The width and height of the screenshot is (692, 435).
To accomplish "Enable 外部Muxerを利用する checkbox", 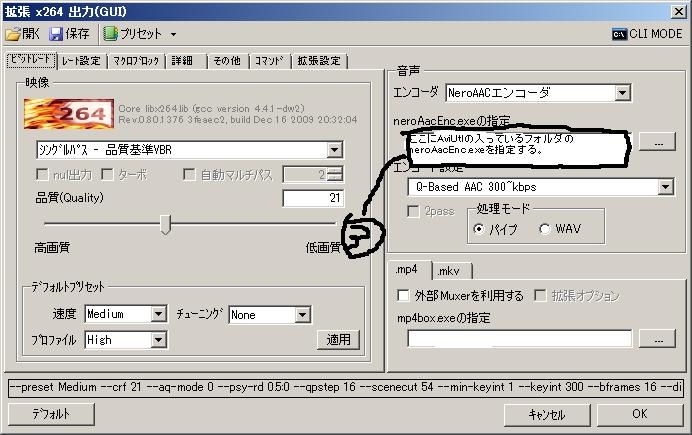I will (x=403, y=295).
